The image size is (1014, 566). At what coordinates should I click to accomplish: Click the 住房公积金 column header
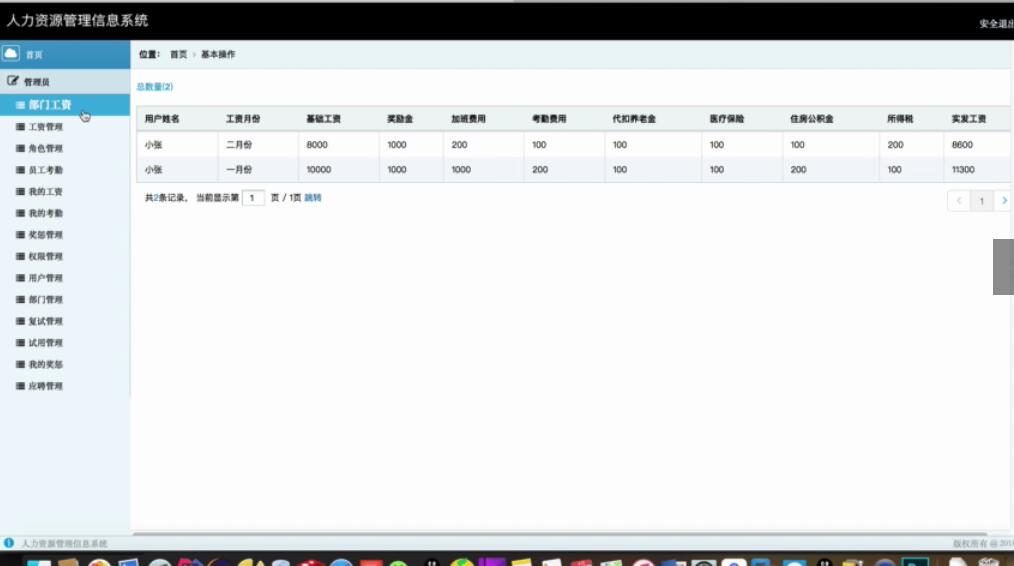pos(812,119)
